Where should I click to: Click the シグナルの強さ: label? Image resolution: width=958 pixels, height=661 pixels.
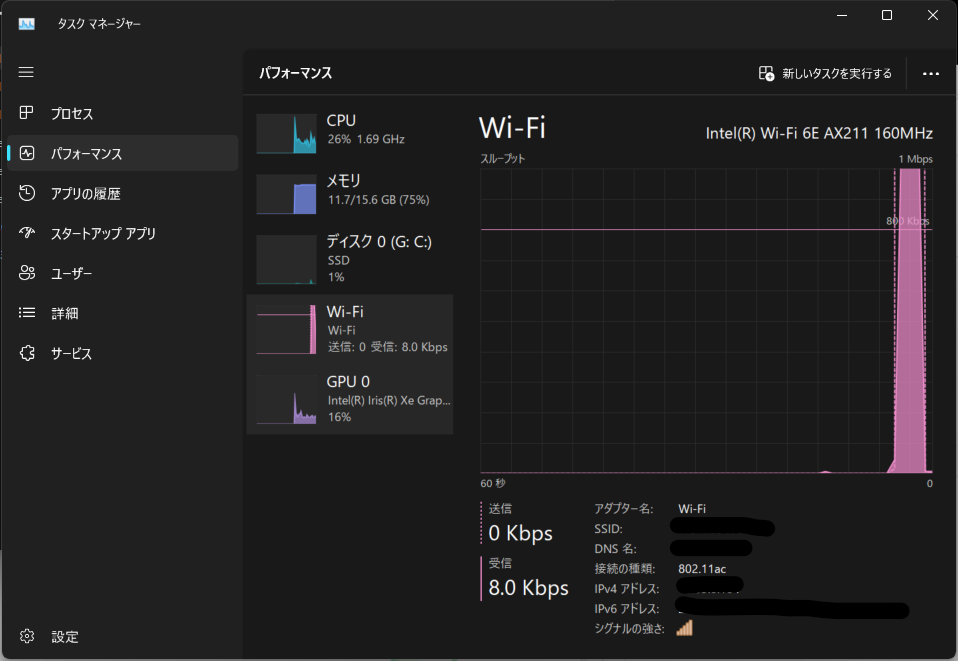pos(629,629)
